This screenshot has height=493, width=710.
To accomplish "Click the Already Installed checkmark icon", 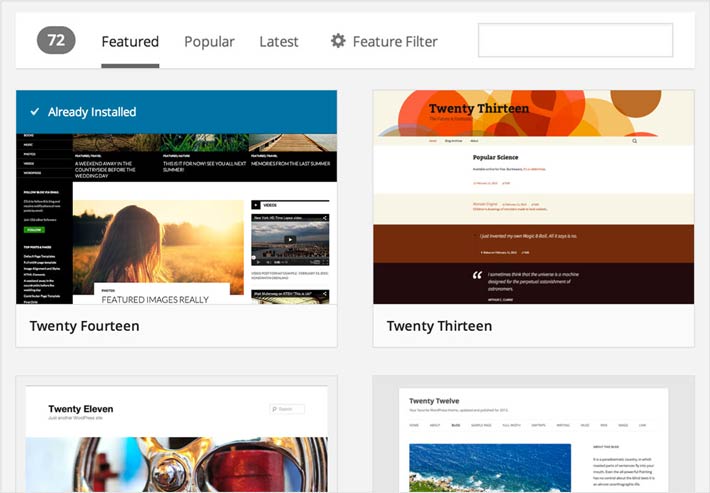I will [x=35, y=111].
